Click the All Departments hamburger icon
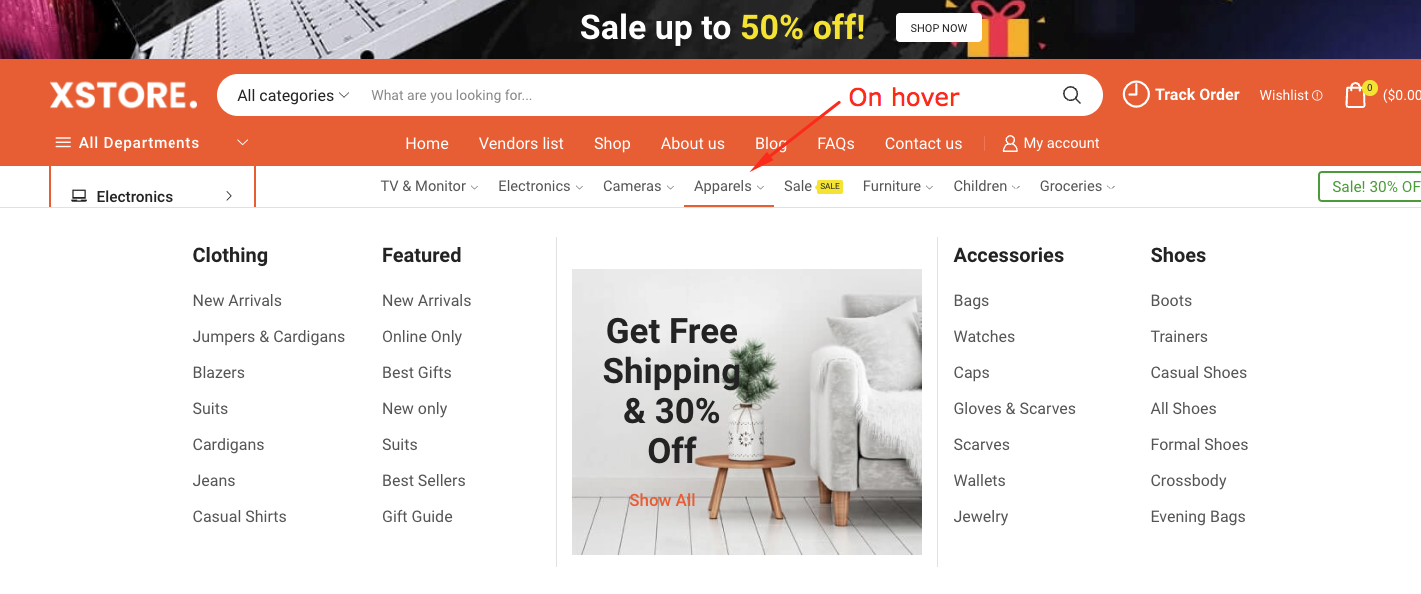 pos(63,143)
